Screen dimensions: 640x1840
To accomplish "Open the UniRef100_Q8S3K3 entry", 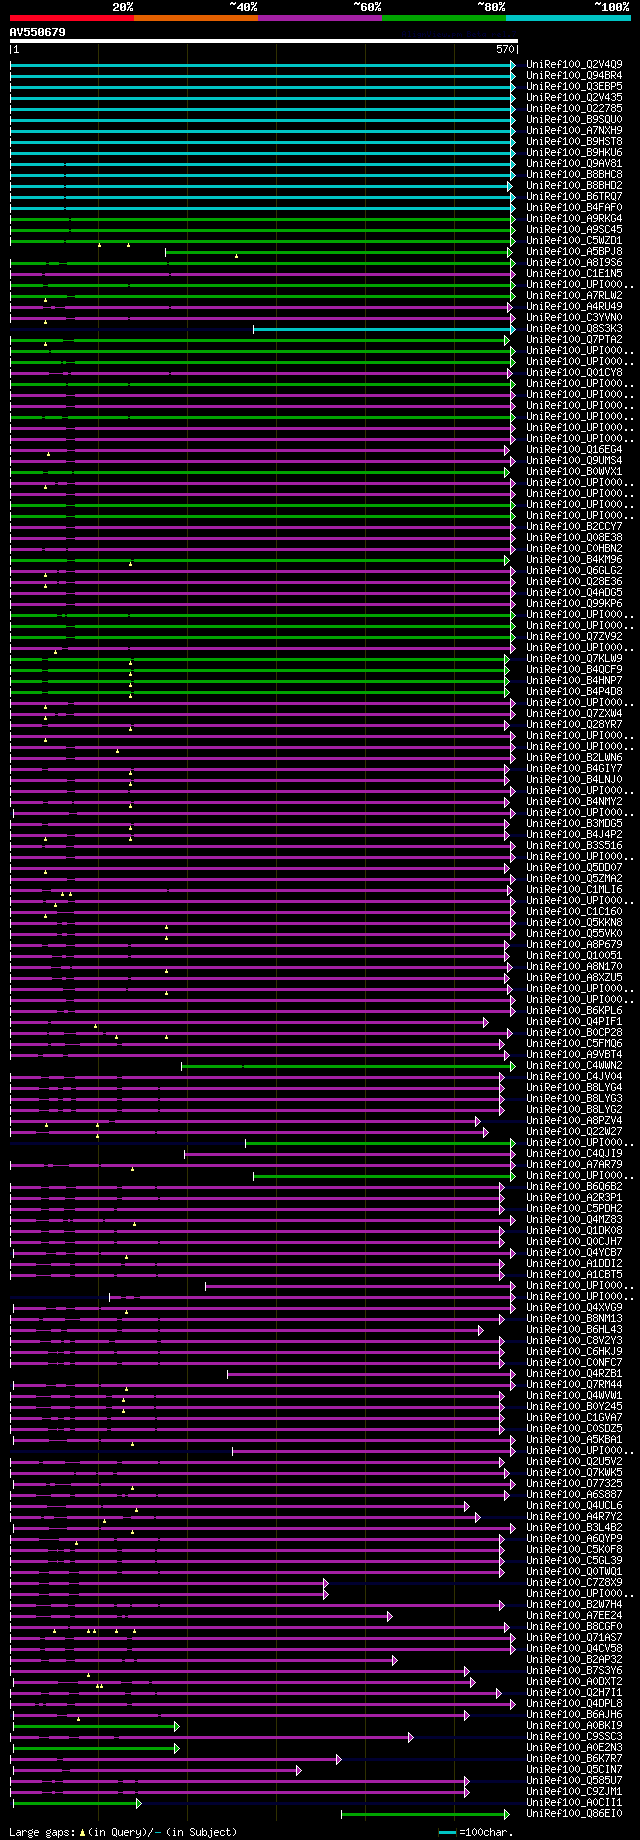I will 574,328.
